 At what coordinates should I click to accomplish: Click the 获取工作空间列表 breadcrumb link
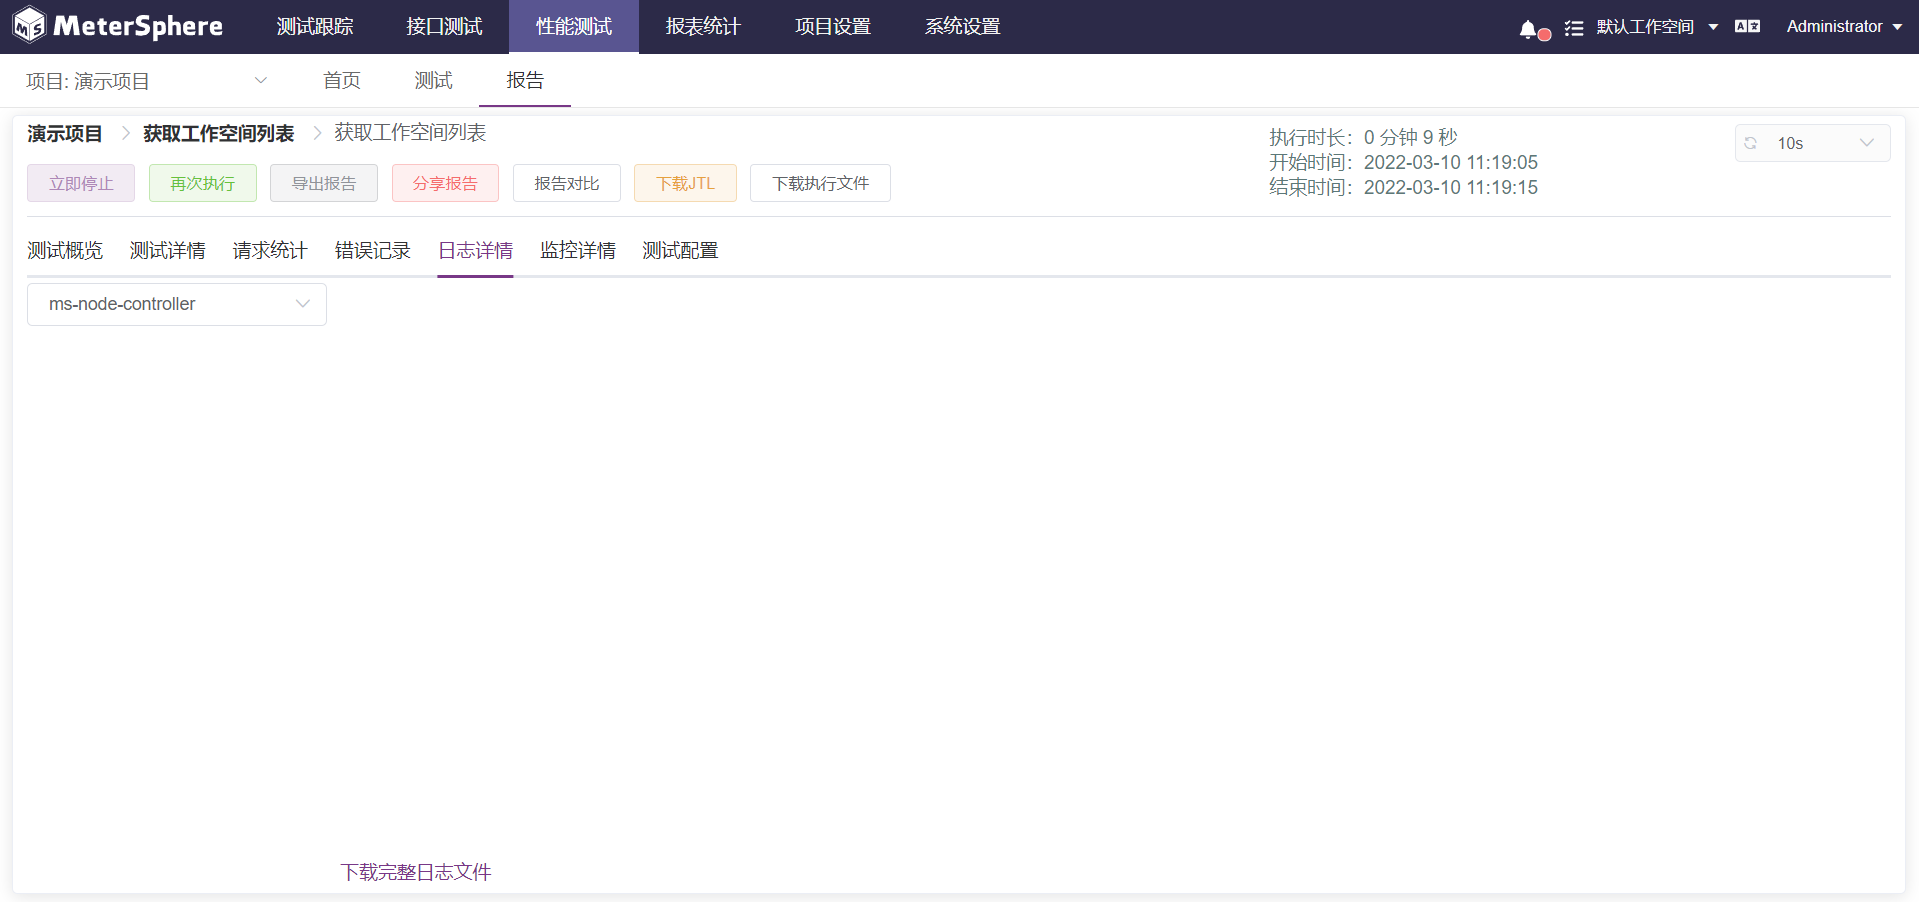(218, 132)
